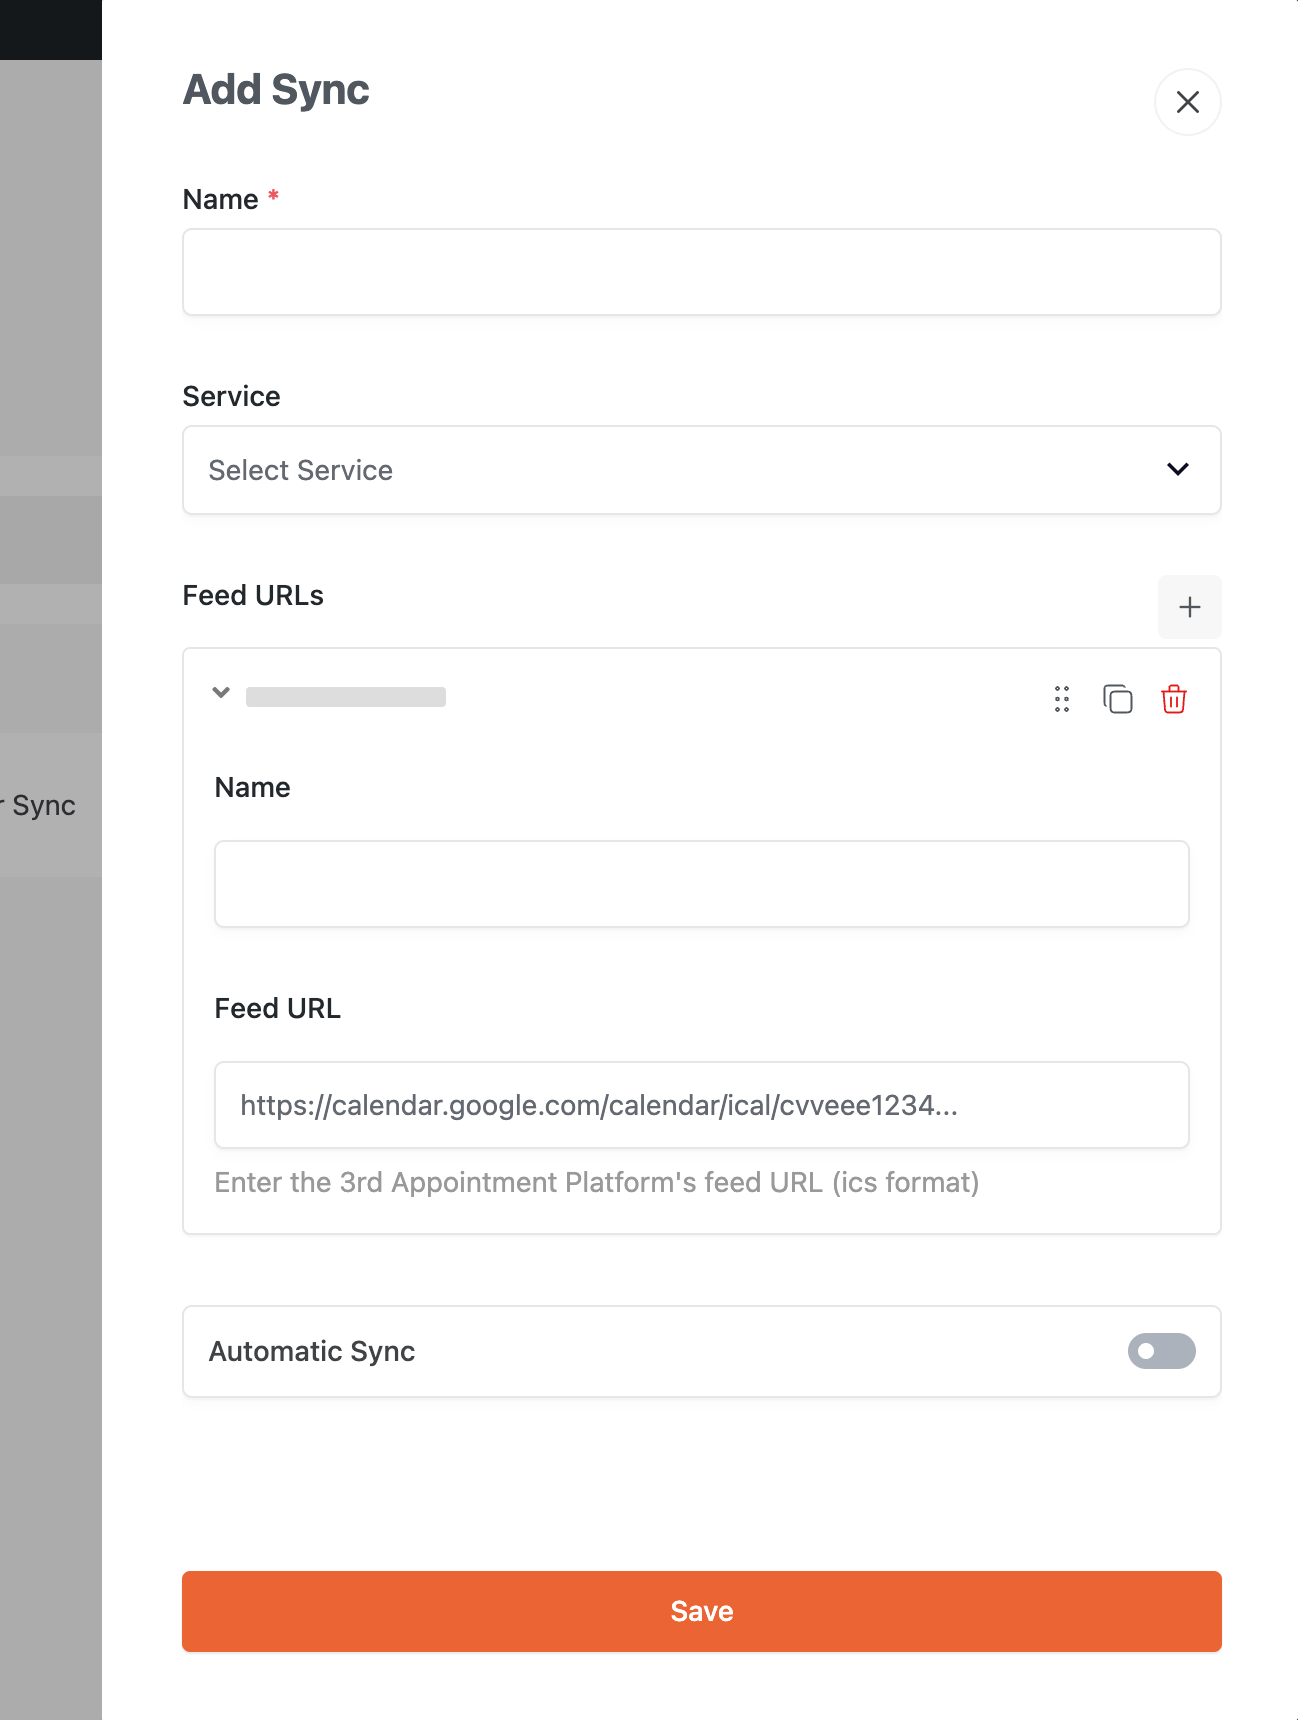Image resolution: width=1298 pixels, height=1720 pixels.
Task: Click the Name input inside feed item
Action: coord(701,884)
